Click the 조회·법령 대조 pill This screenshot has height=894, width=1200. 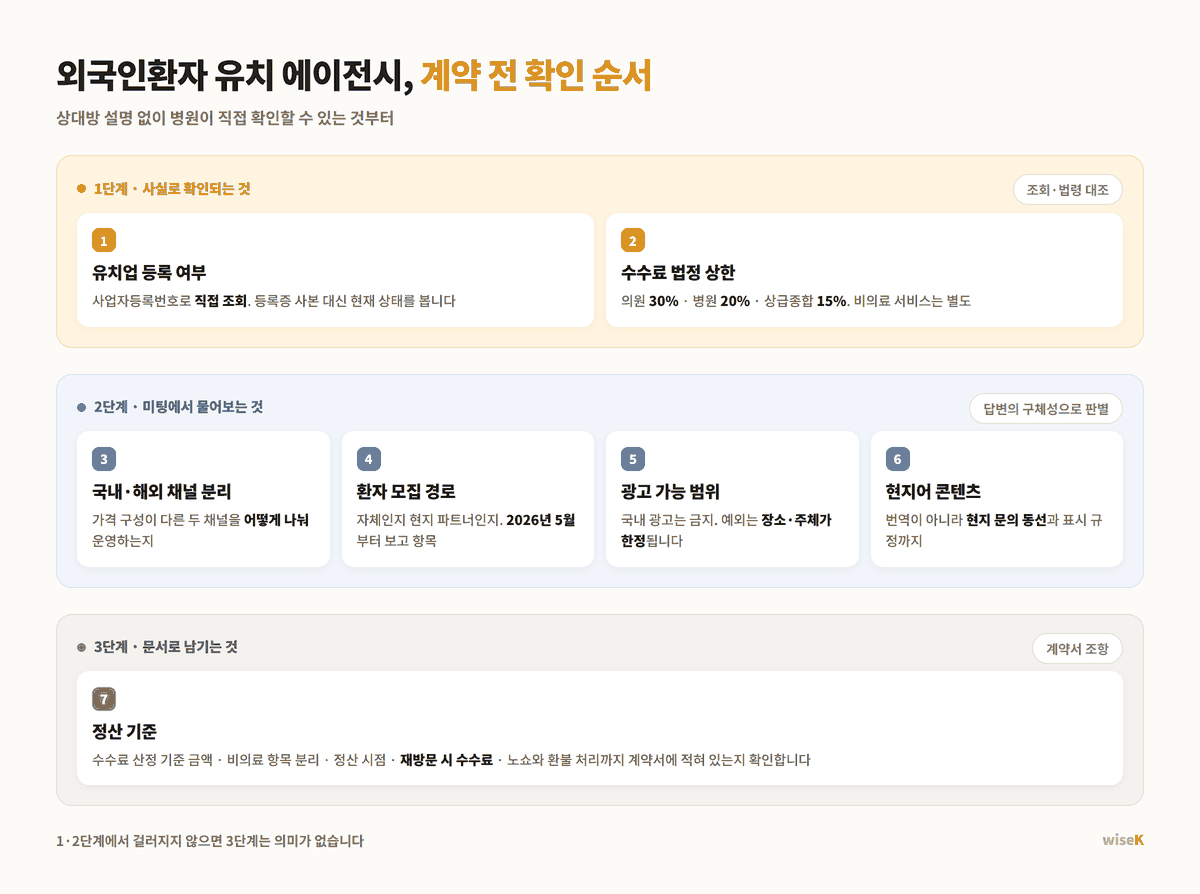1068,190
